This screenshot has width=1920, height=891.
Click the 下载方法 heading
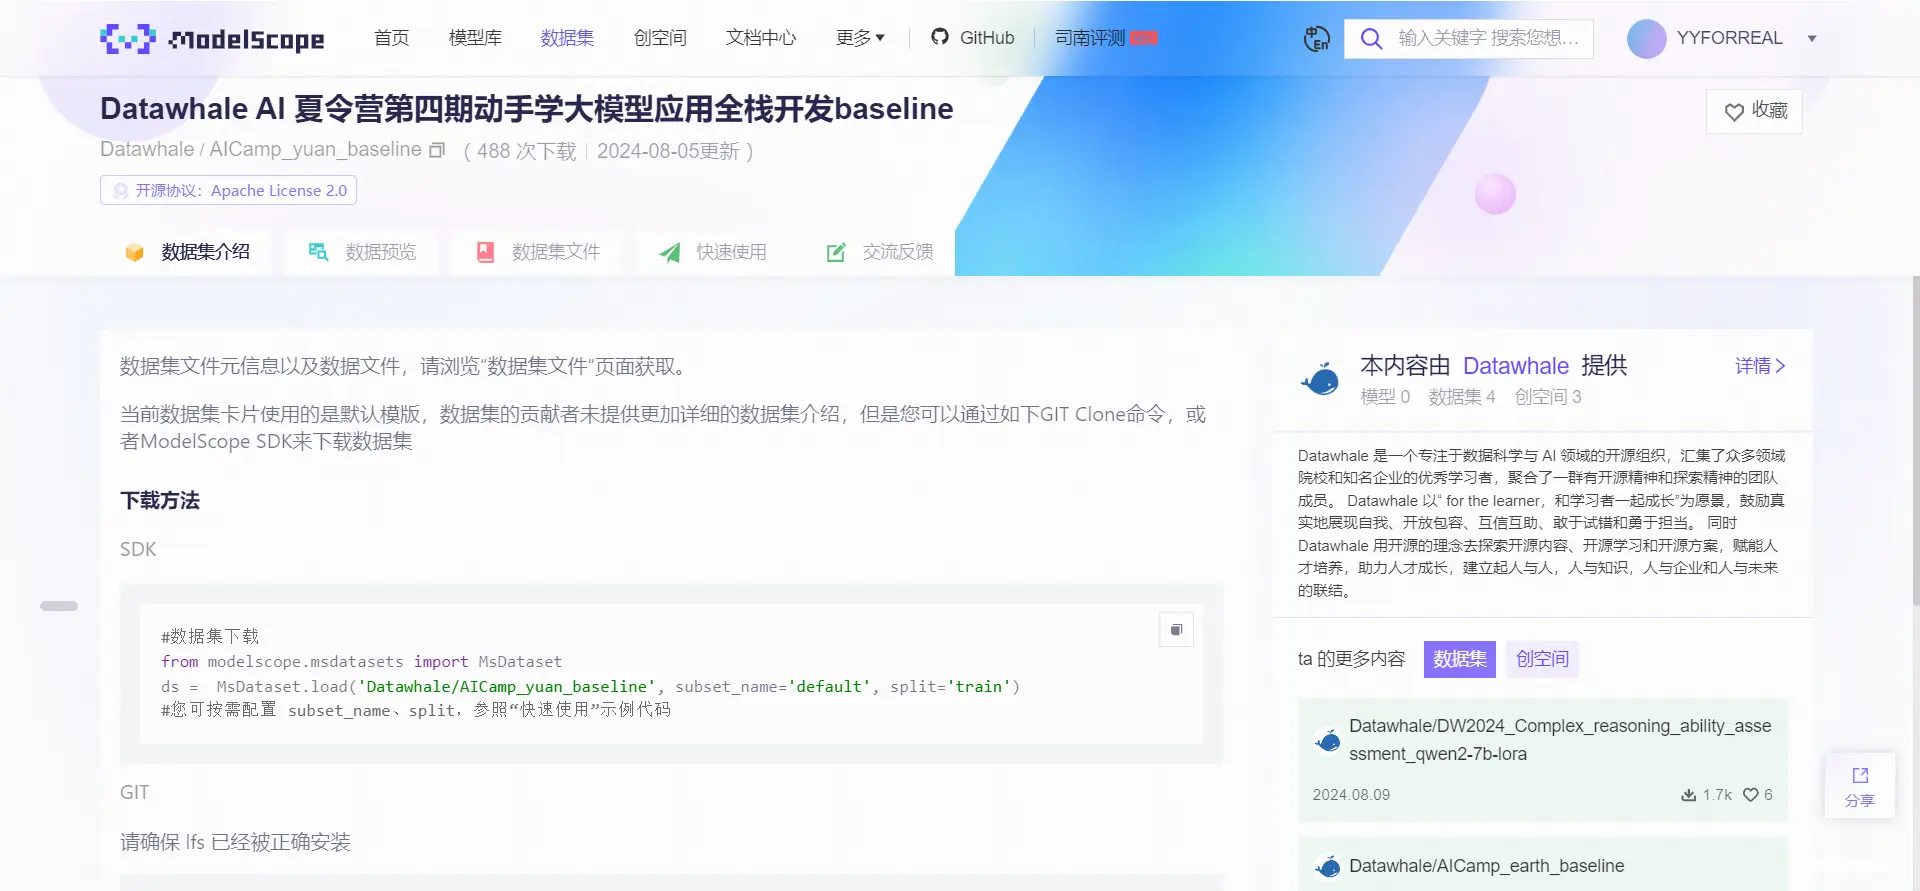tap(160, 501)
